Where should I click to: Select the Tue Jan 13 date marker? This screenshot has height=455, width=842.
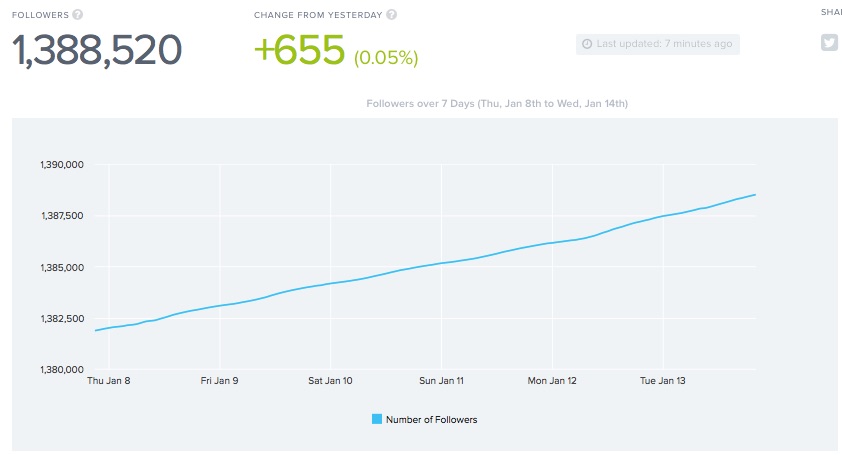[x=663, y=381]
